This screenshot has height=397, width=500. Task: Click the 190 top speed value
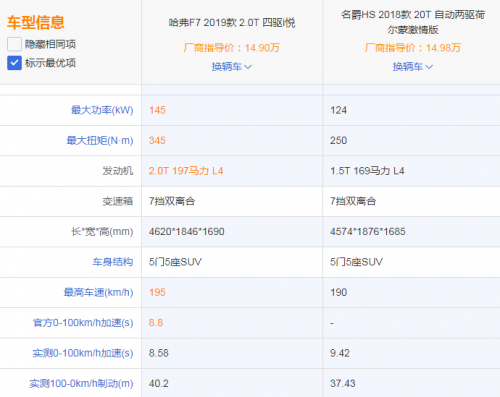338,292
